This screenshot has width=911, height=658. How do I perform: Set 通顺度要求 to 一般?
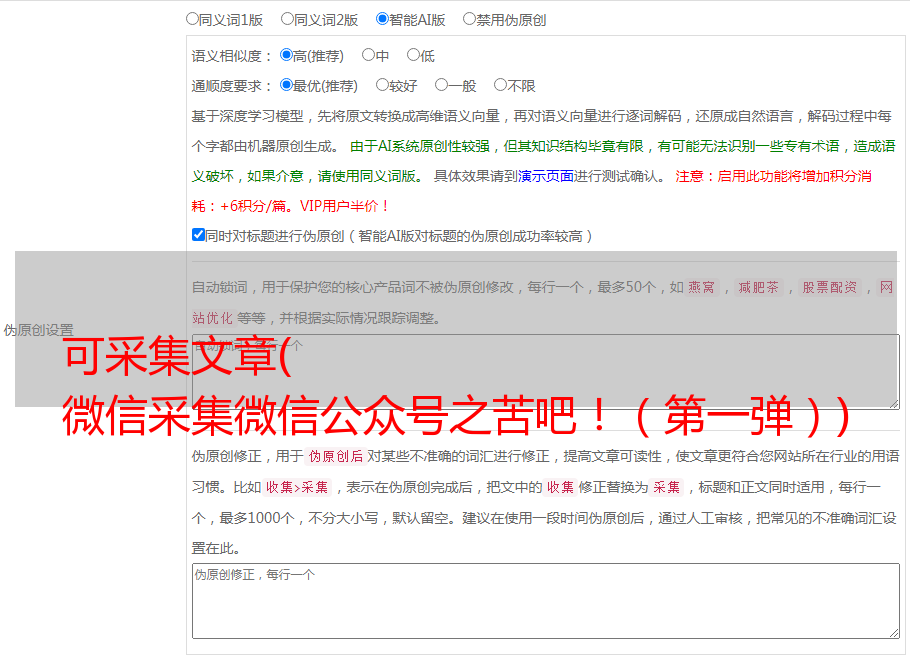point(441,85)
